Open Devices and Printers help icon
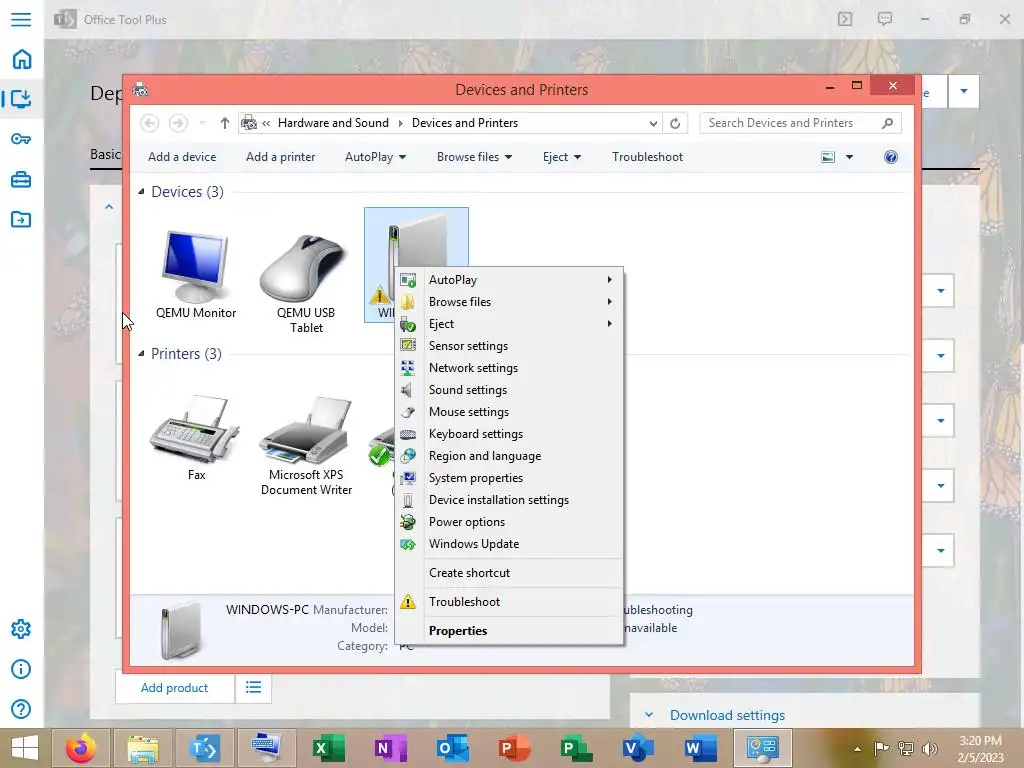 891,157
